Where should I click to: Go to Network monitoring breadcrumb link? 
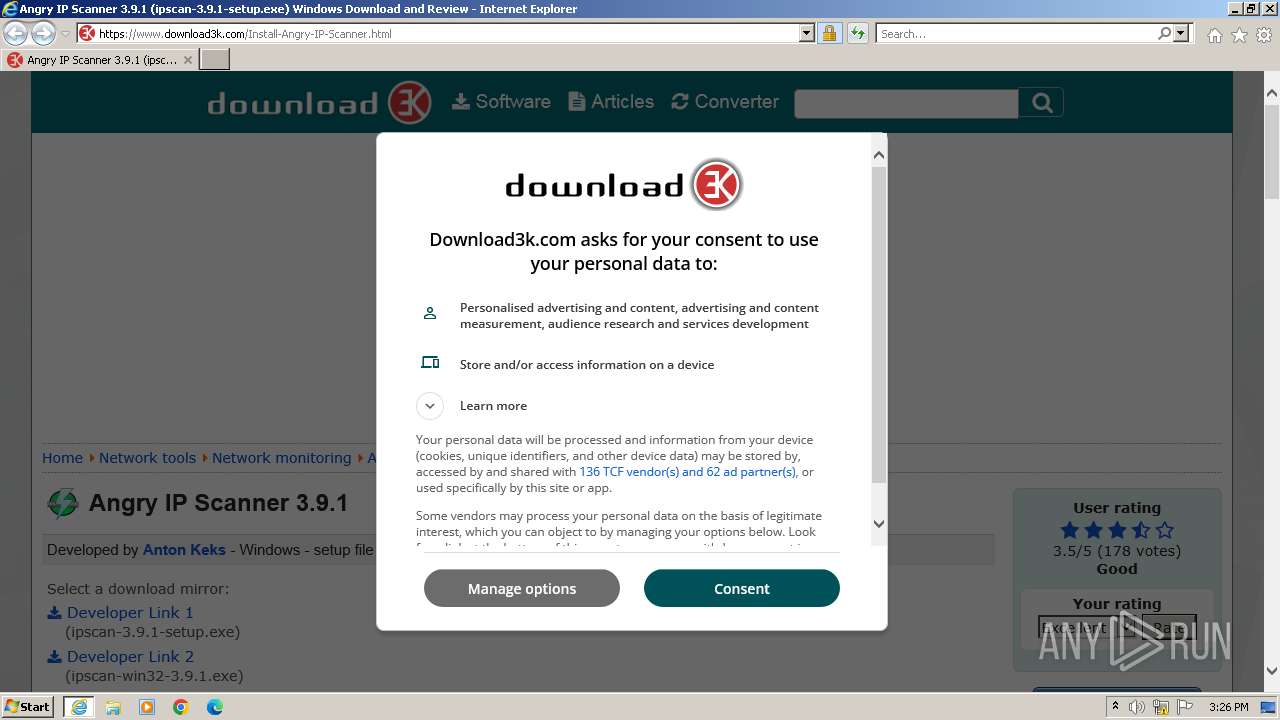281,457
